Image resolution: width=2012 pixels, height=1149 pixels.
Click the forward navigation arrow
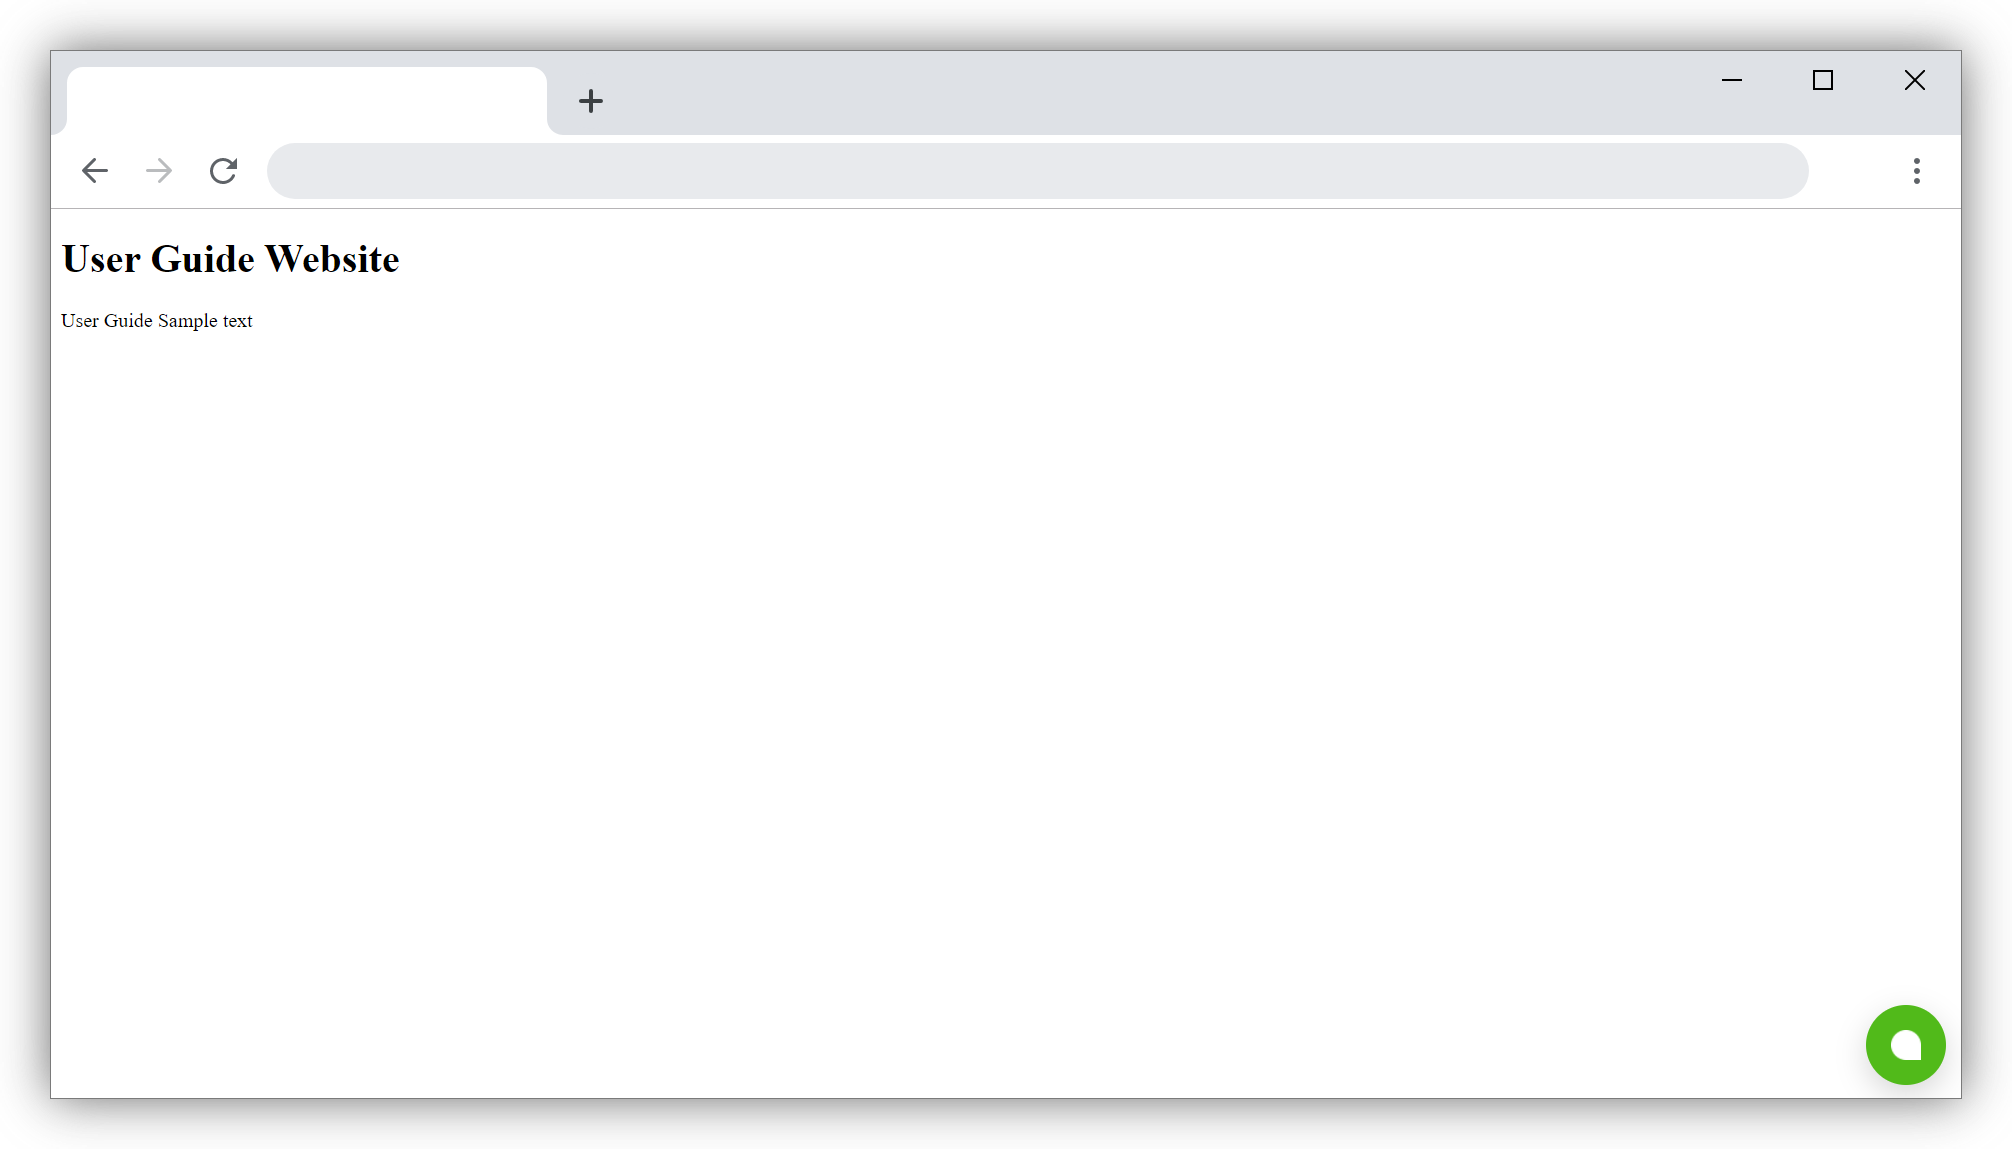159,170
